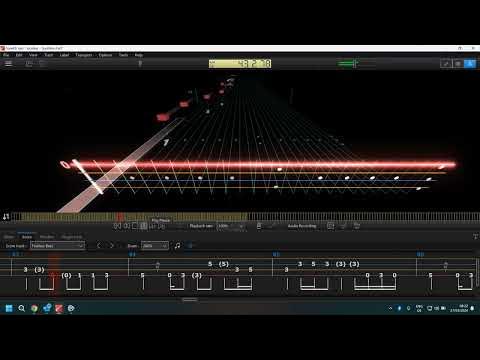Open the Help menu
480x360 pixels.
coord(139,55)
